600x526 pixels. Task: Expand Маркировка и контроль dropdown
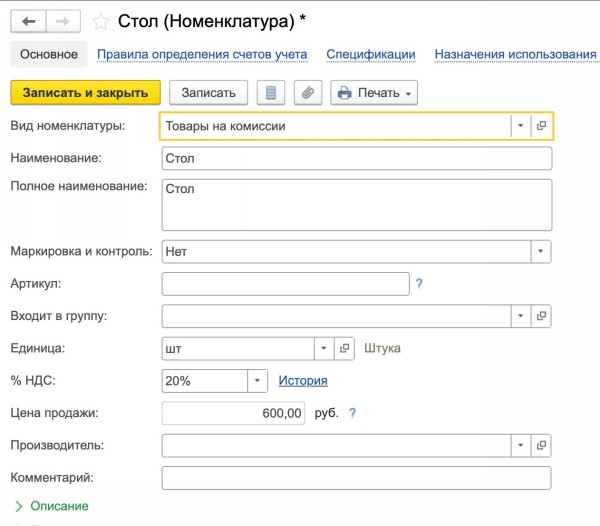541,252
